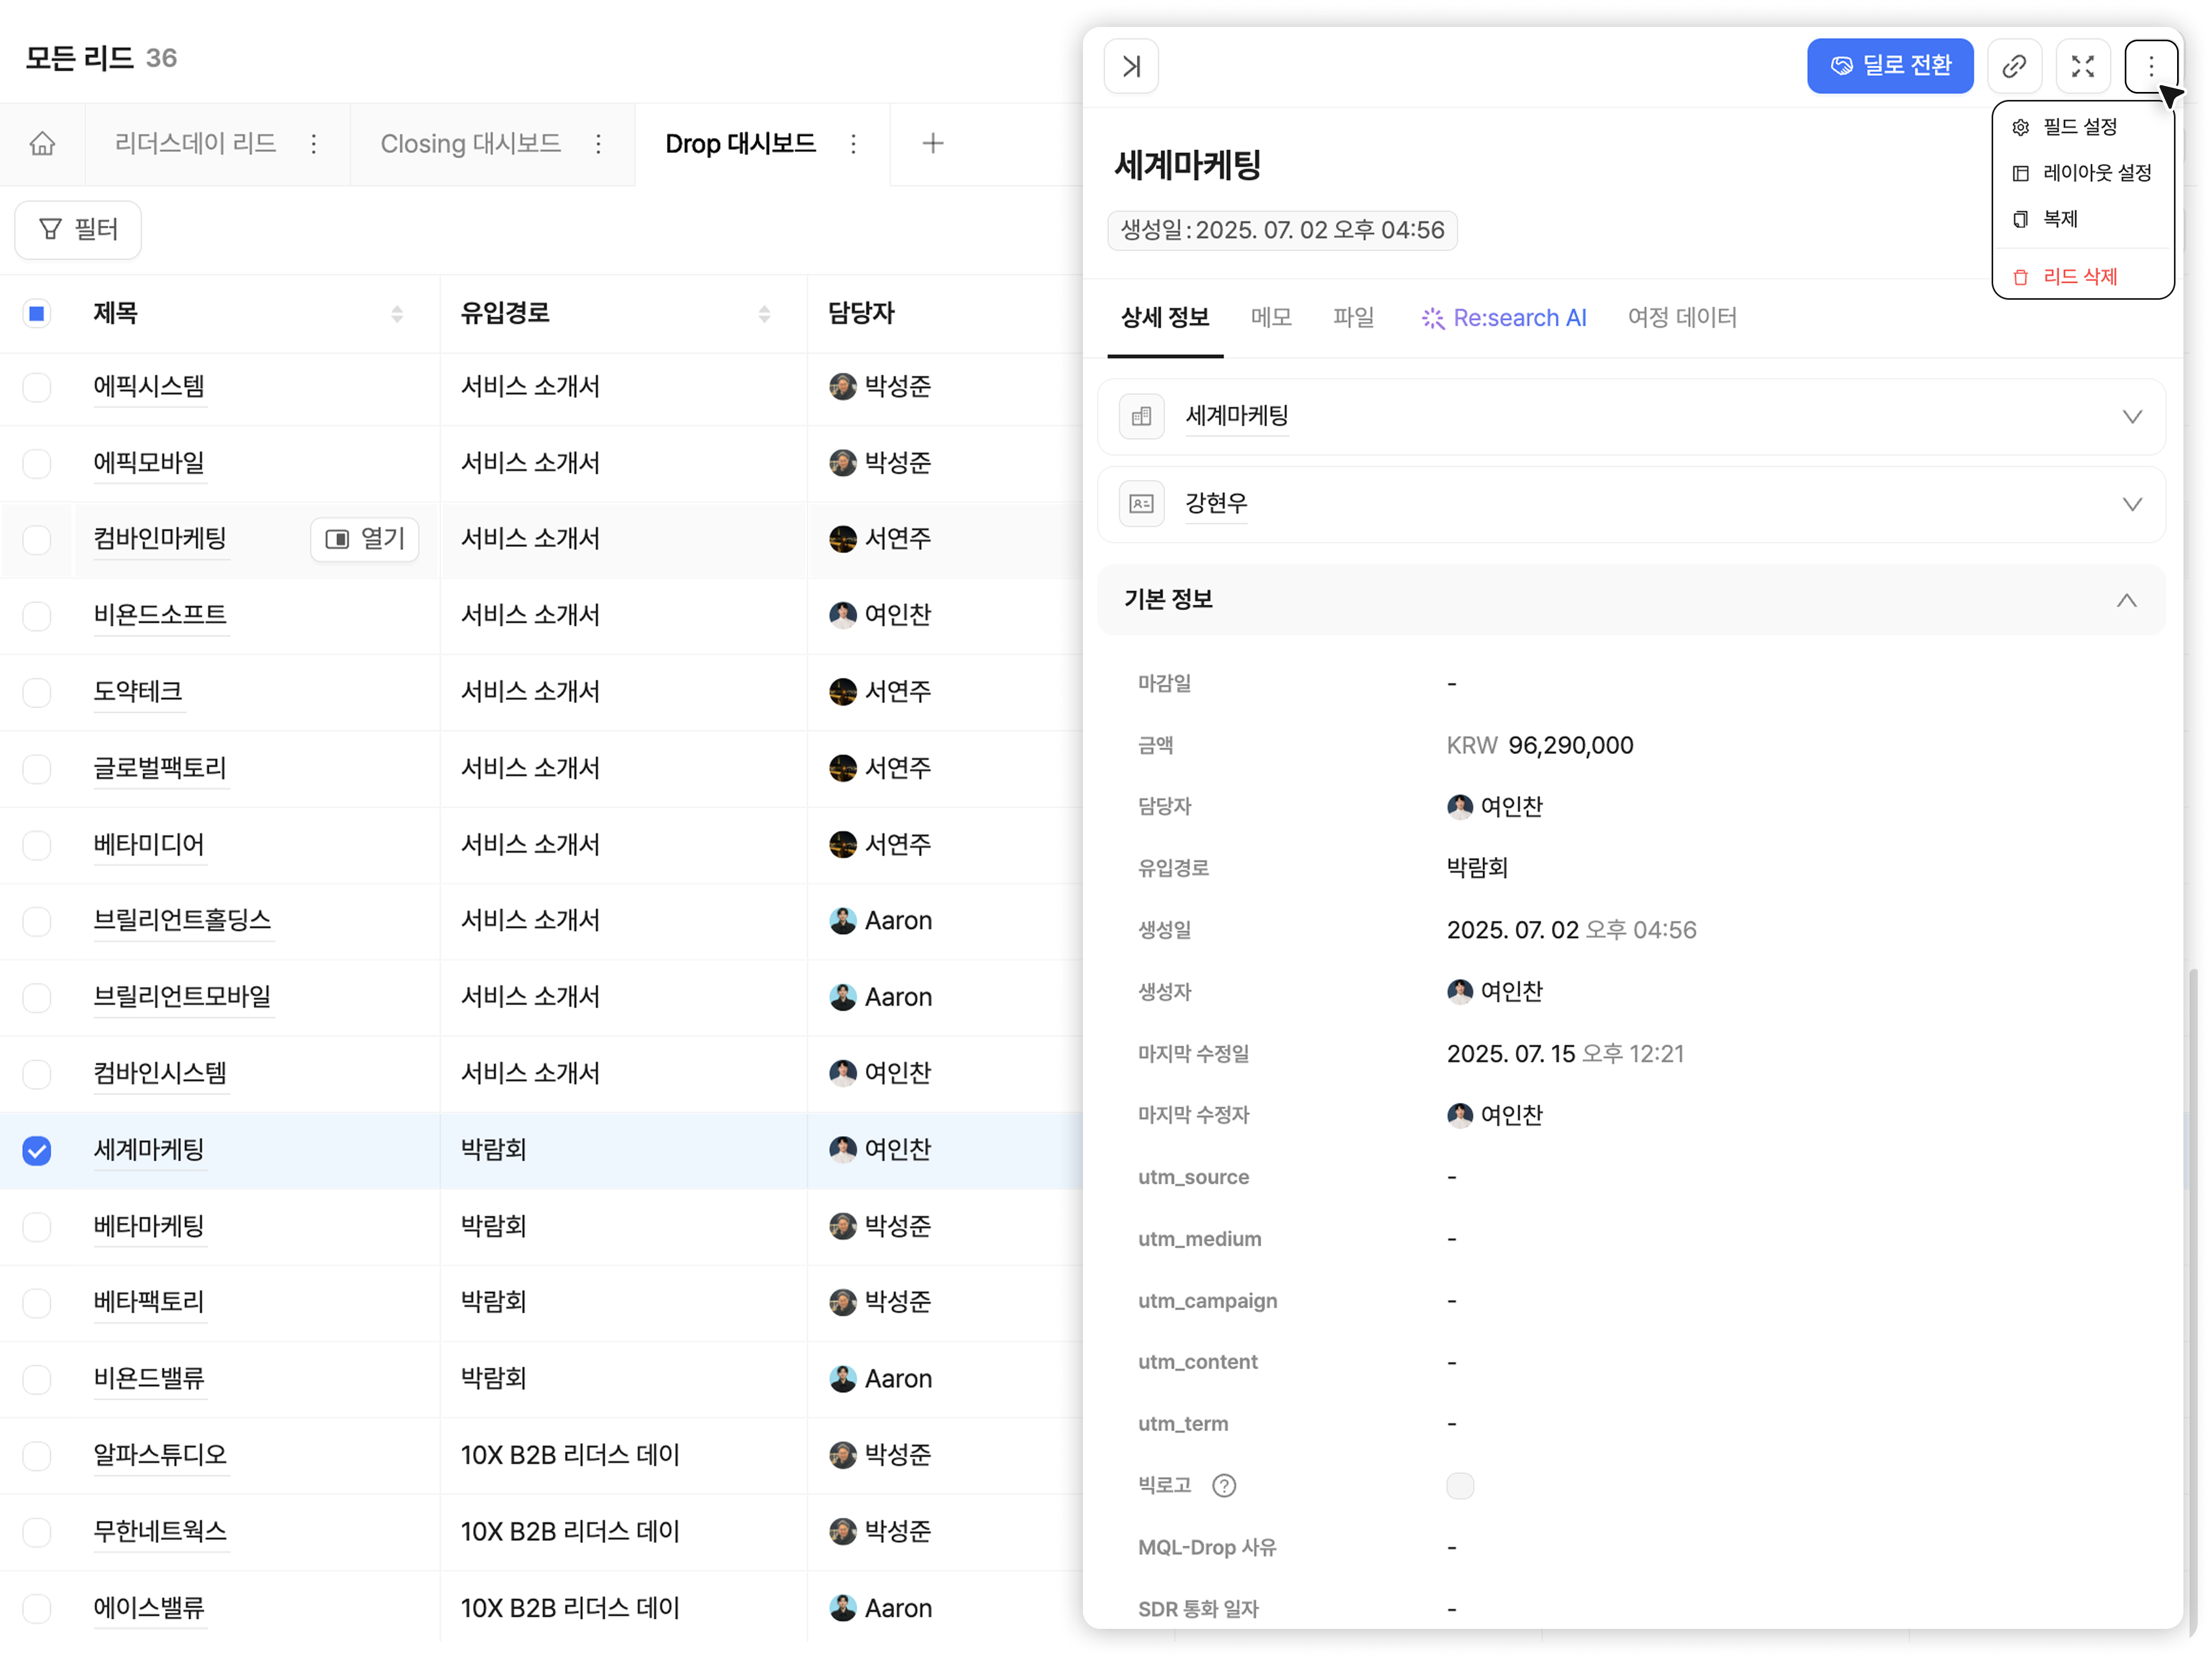Click the home icon tab
This screenshot has width=2212, height=1659.
point(42,144)
